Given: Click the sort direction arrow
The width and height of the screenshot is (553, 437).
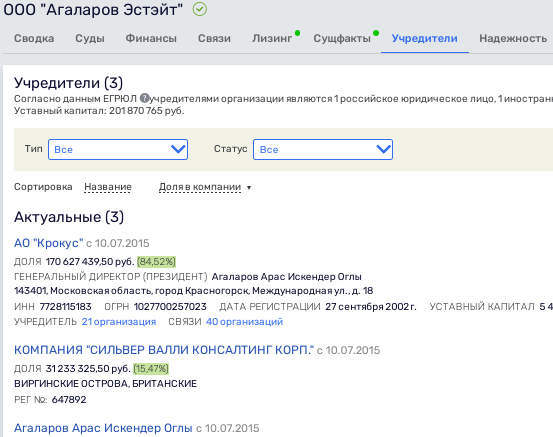Looking at the screenshot, I should (x=249, y=187).
